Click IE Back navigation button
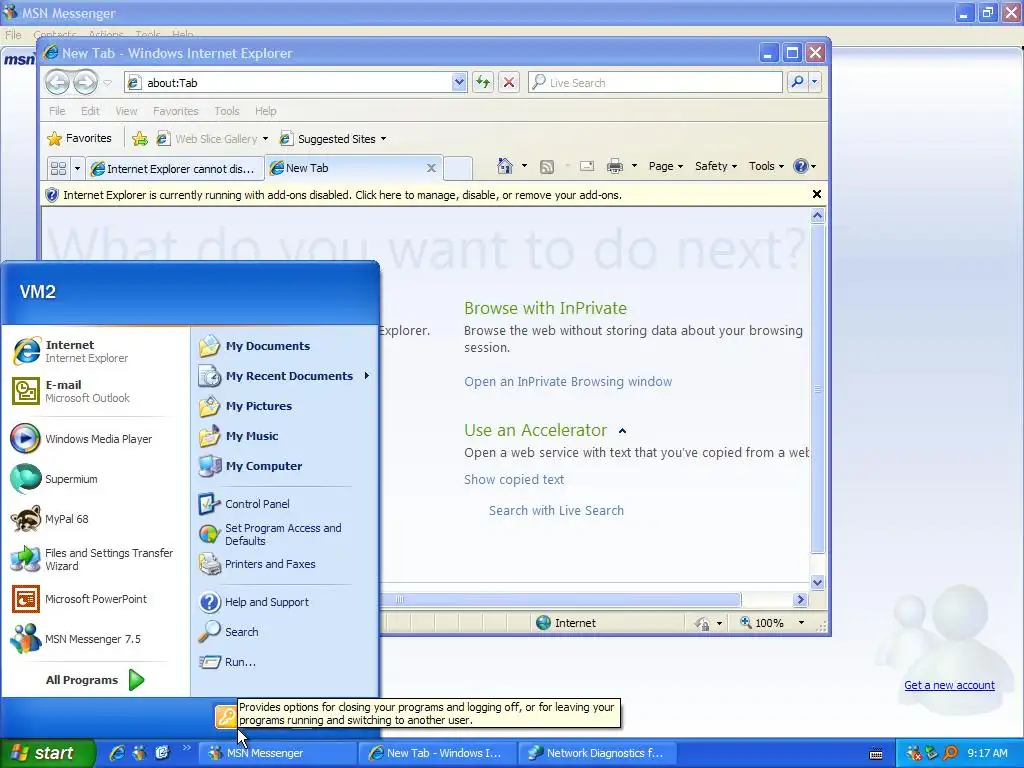The height and width of the screenshot is (768, 1024). click(57, 82)
